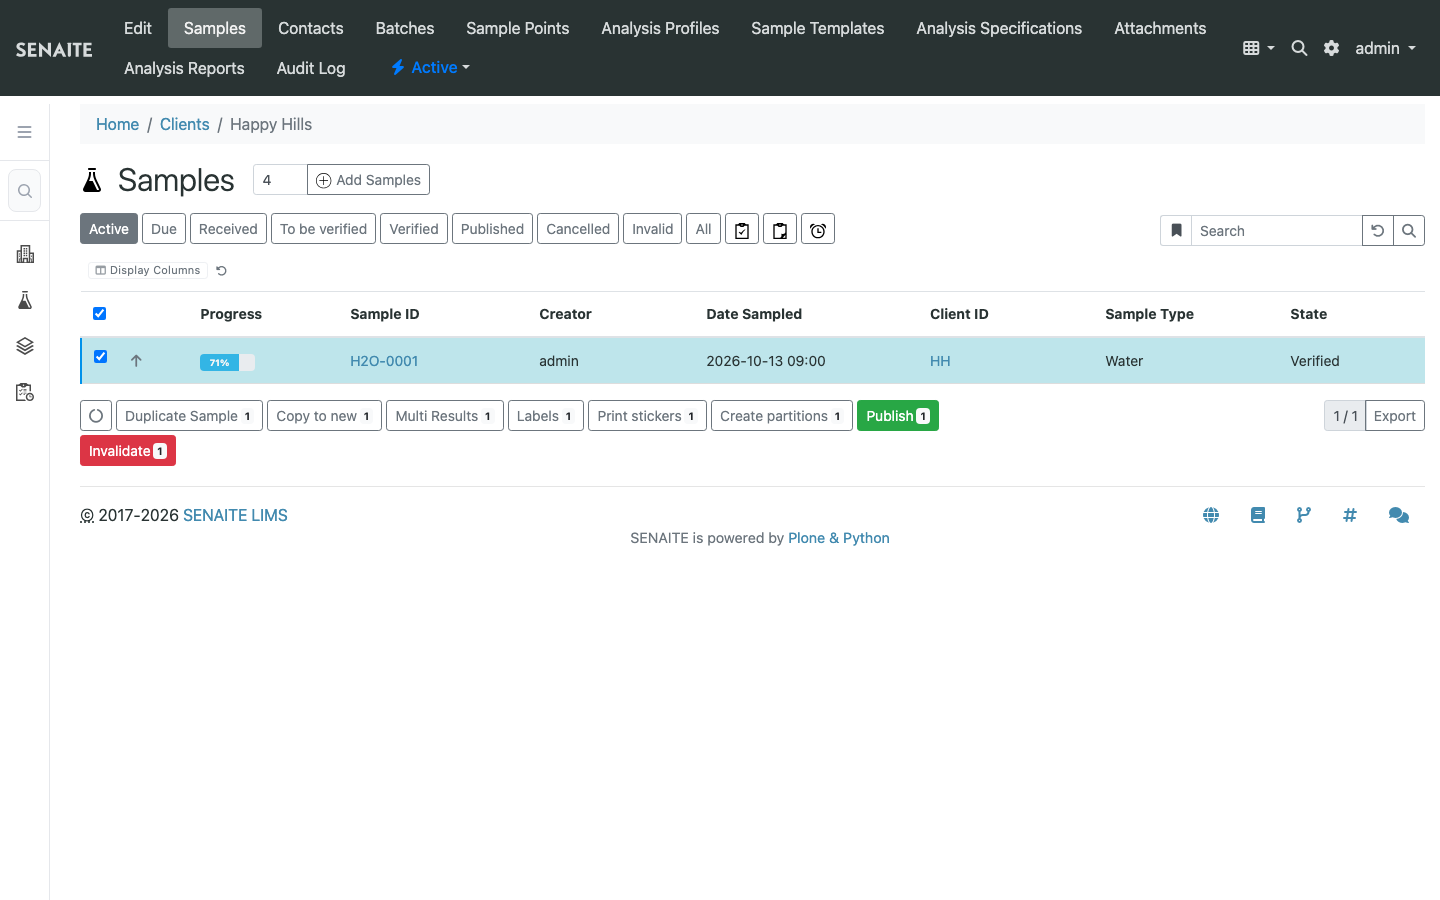Click the footer globe icon
The height and width of the screenshot is (900, 1440).
pos(1211,515)
